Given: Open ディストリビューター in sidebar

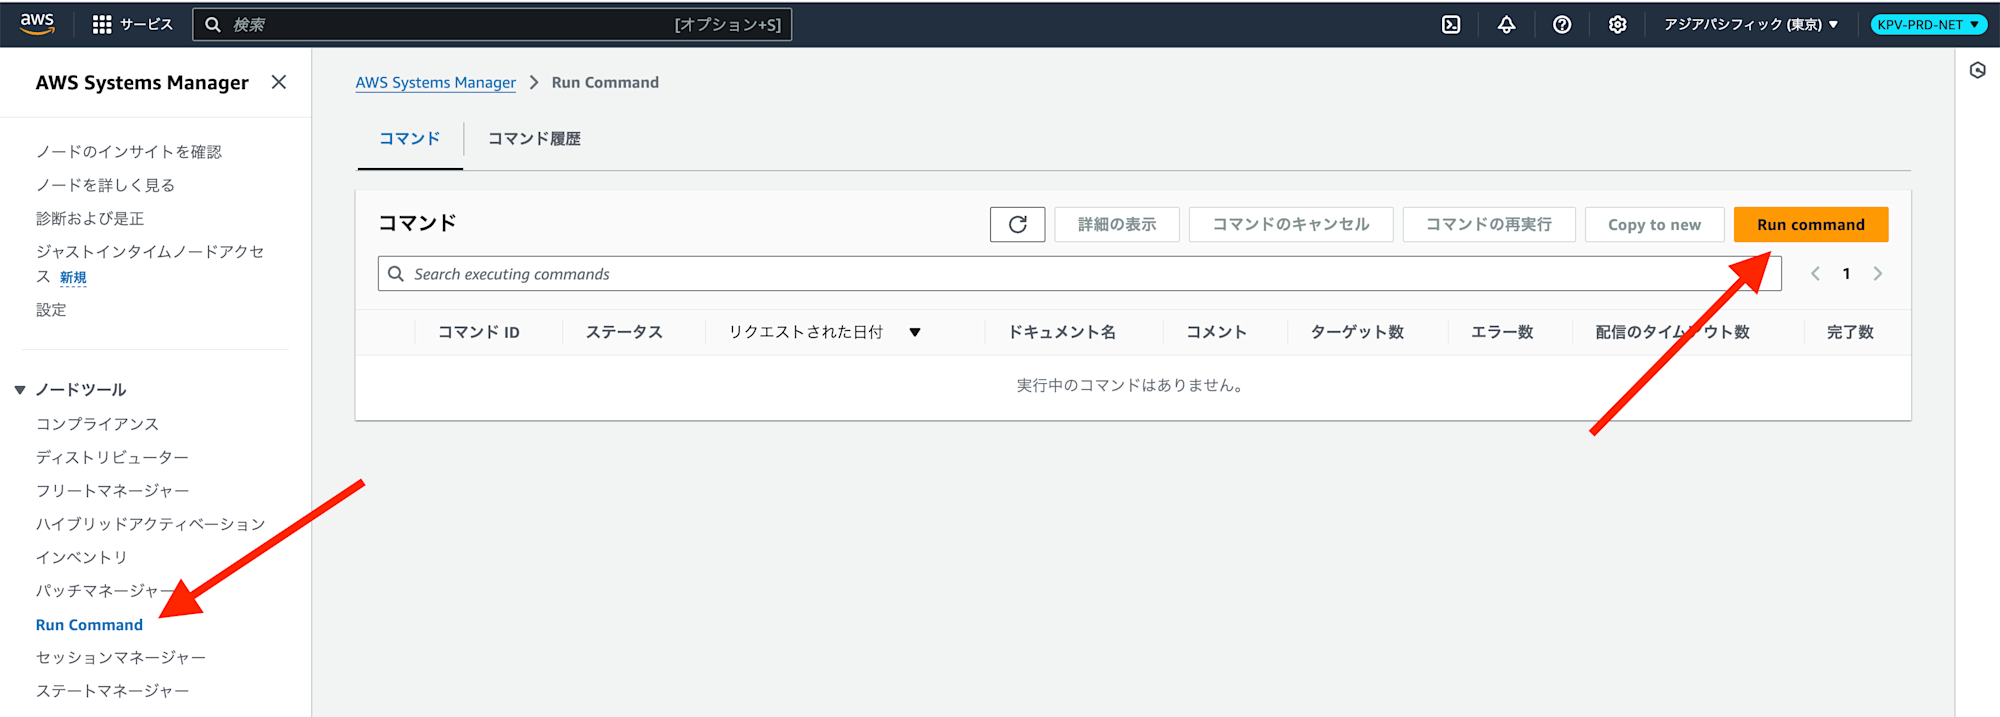Looking at the screenshot, I should tap(113, 457).
